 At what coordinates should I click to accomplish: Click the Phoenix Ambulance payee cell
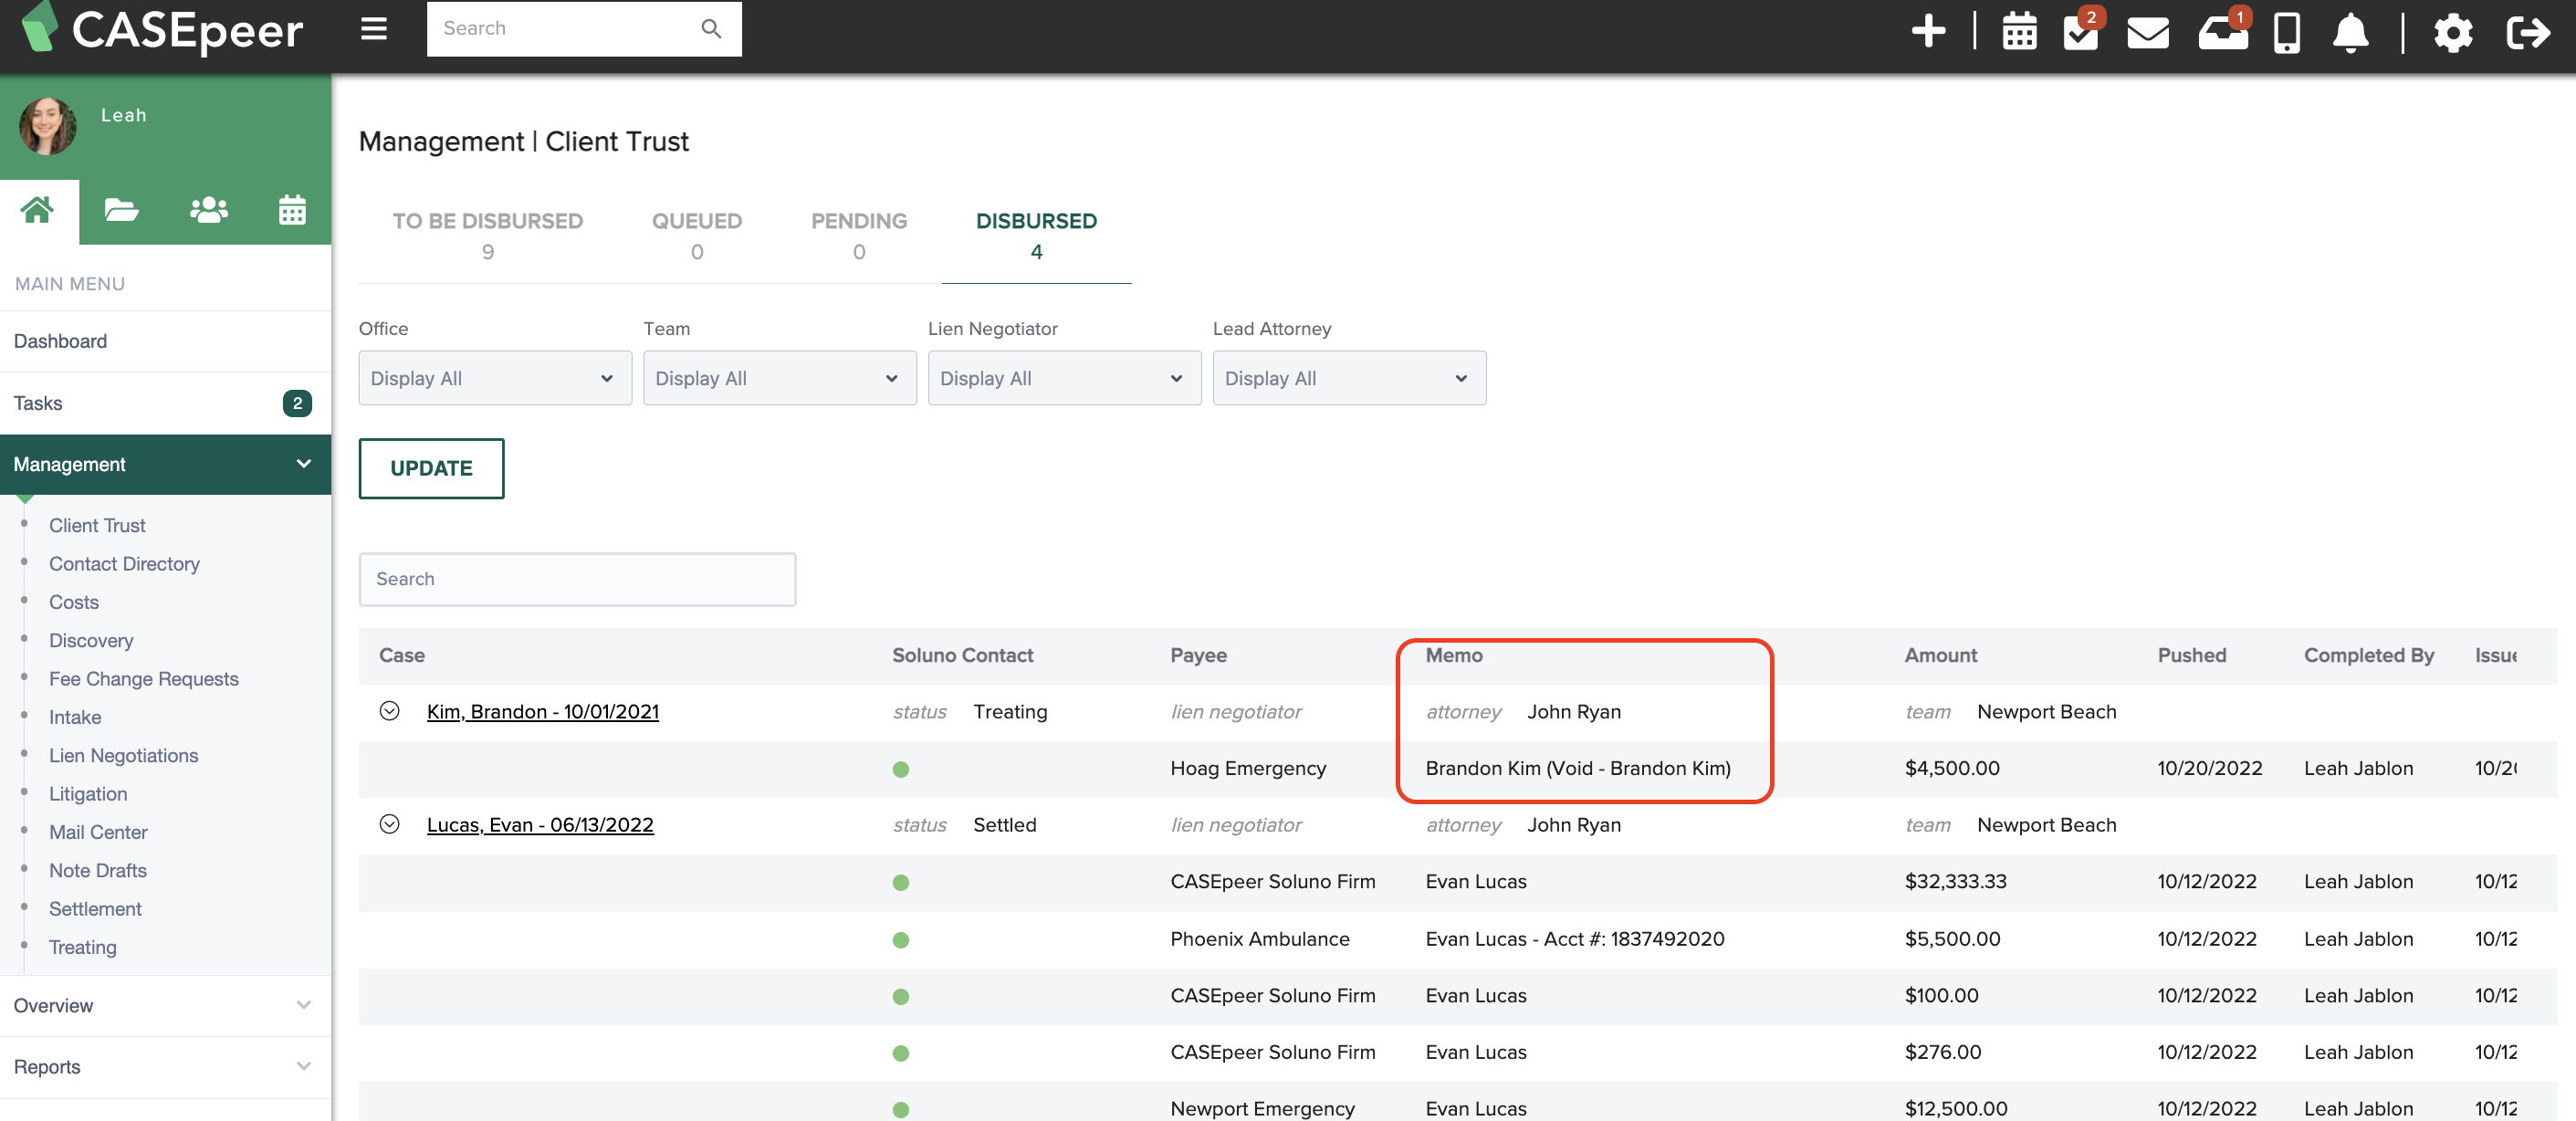click(1260, 939)
